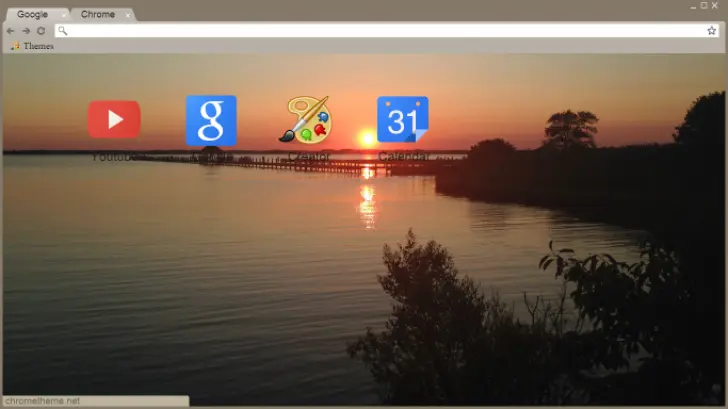The image size is (728, 409).
Task: Maximize the browser window
Action: tap(704, 5)
